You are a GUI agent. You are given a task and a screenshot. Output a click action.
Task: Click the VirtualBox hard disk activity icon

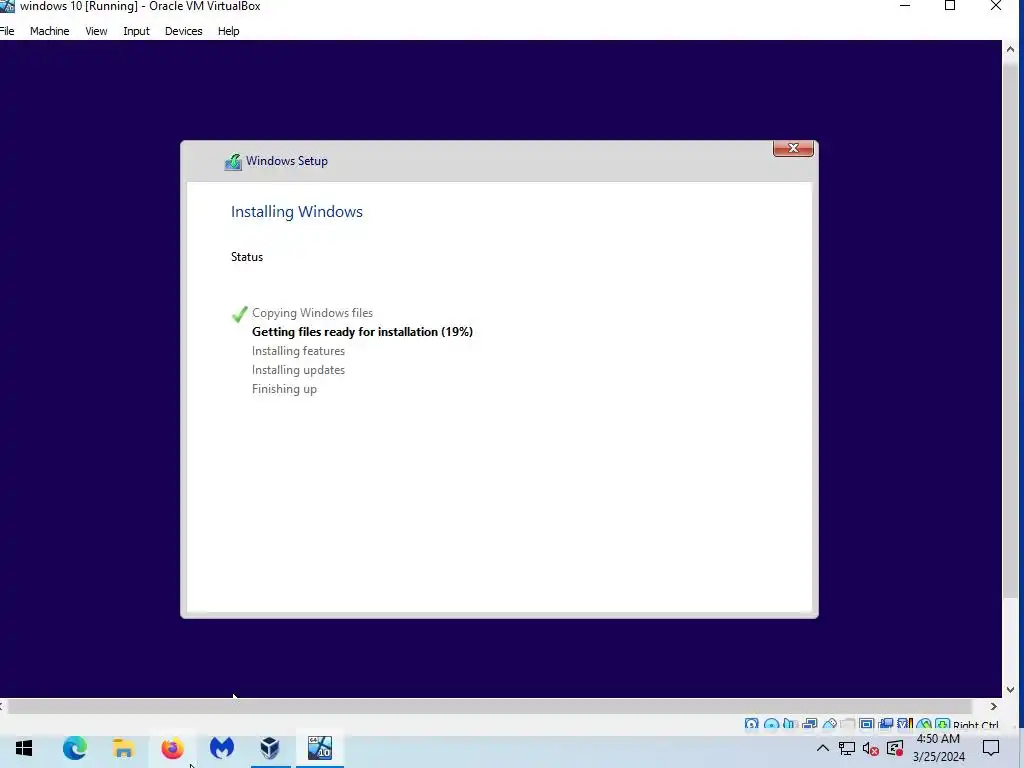coord(752,724)
